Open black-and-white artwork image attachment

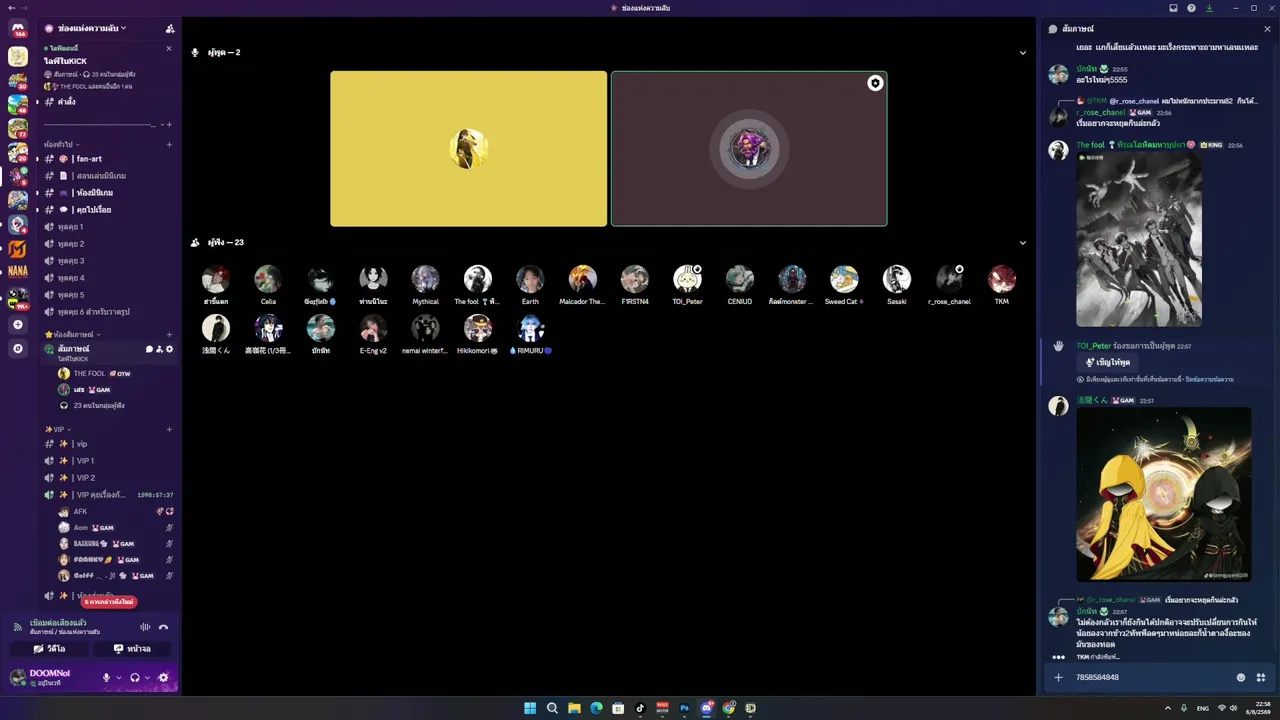(x=1139, y=239)
